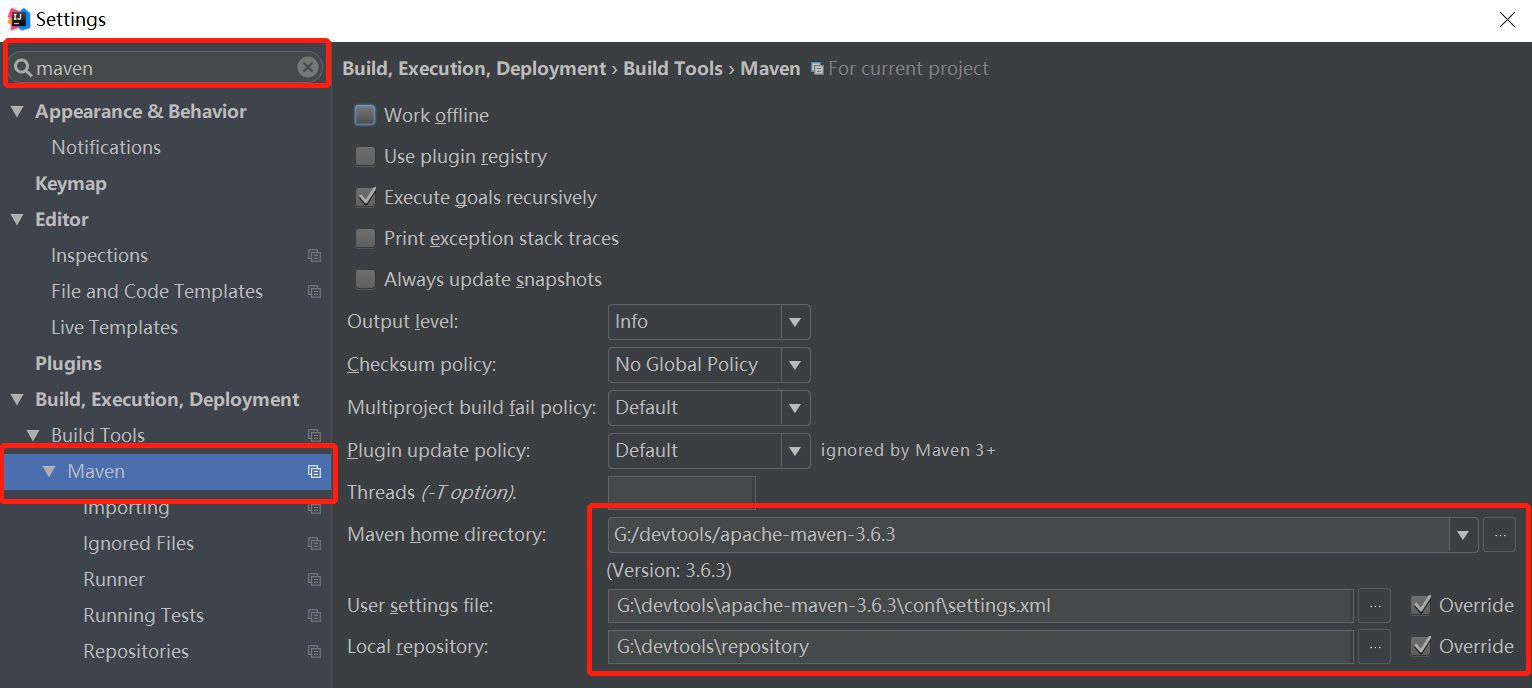This screenshot has height=688, width=1532.
Task: Click the per-project icon beside Ignored Files
Action: [314, 544]
